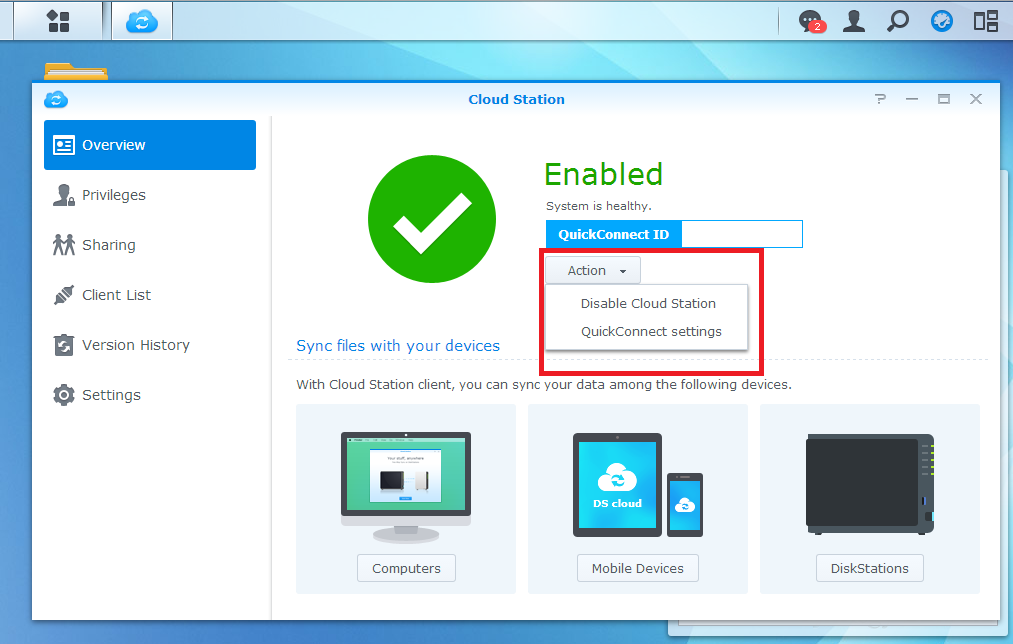The image size is (1013, 644).
Task: Click the DS cloud tablet illustration
Action: click(617, 485)
